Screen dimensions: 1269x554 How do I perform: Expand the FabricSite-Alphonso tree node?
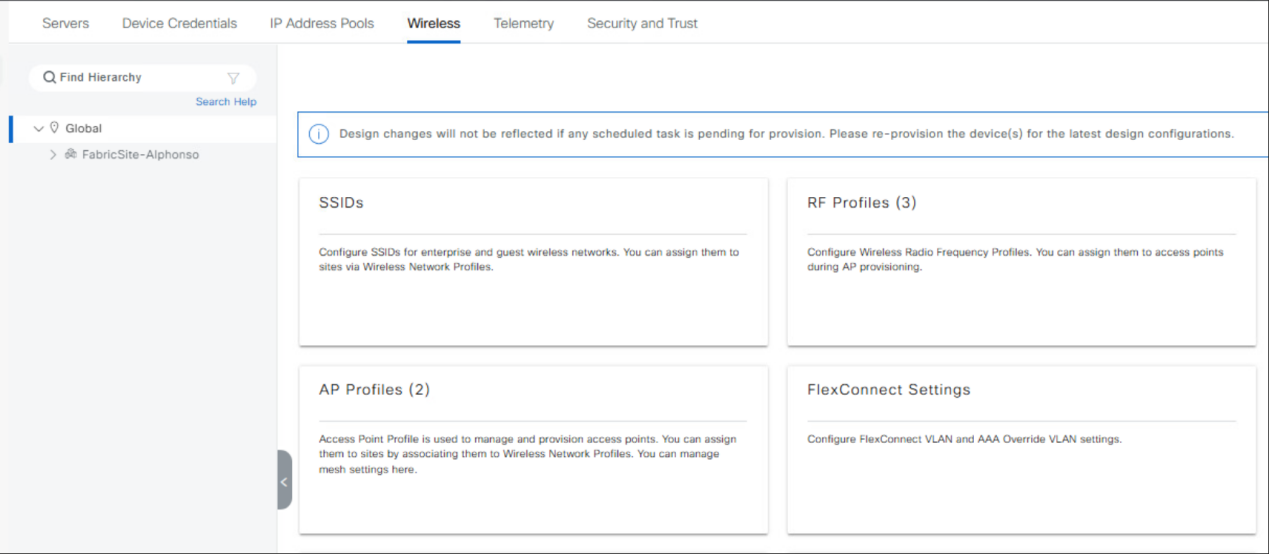53,154
